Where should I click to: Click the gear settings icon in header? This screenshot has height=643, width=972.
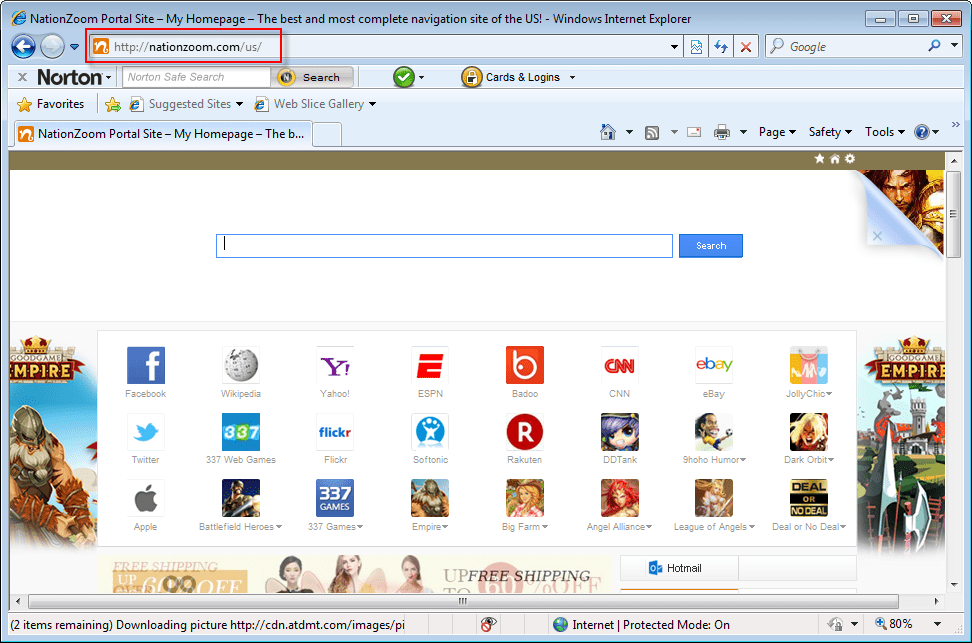click(x=850, y=159)
